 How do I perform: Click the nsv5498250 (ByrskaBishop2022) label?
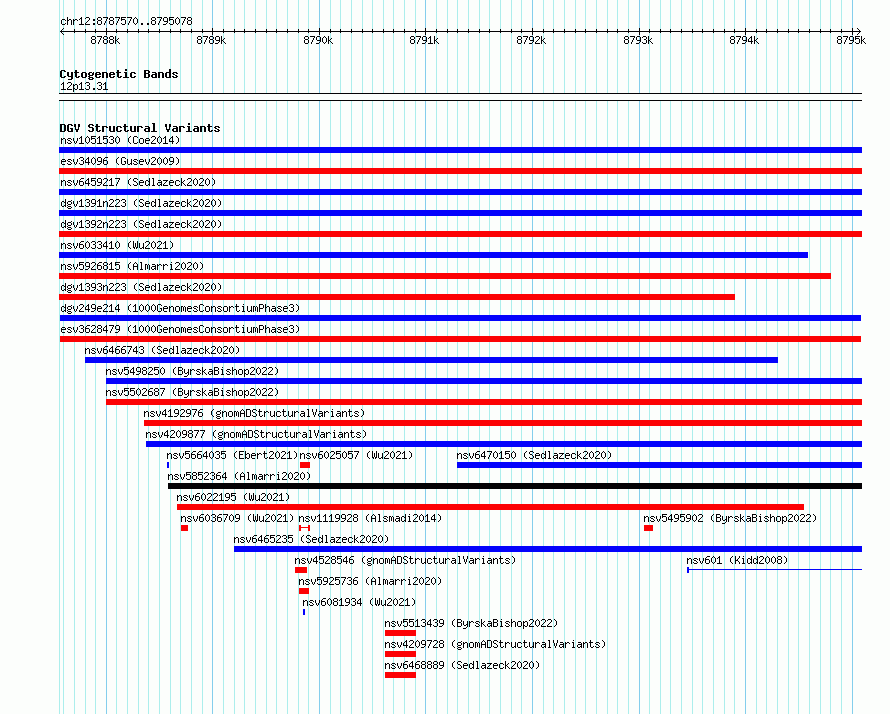click(x=192, y=371)
